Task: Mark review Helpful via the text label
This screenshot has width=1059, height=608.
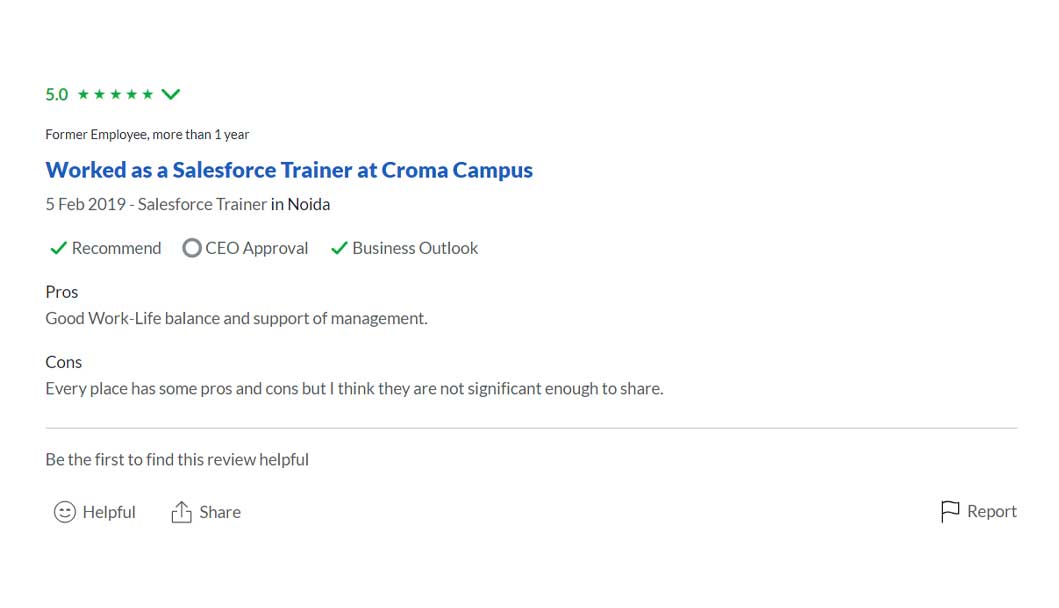Action: [109, 512]
